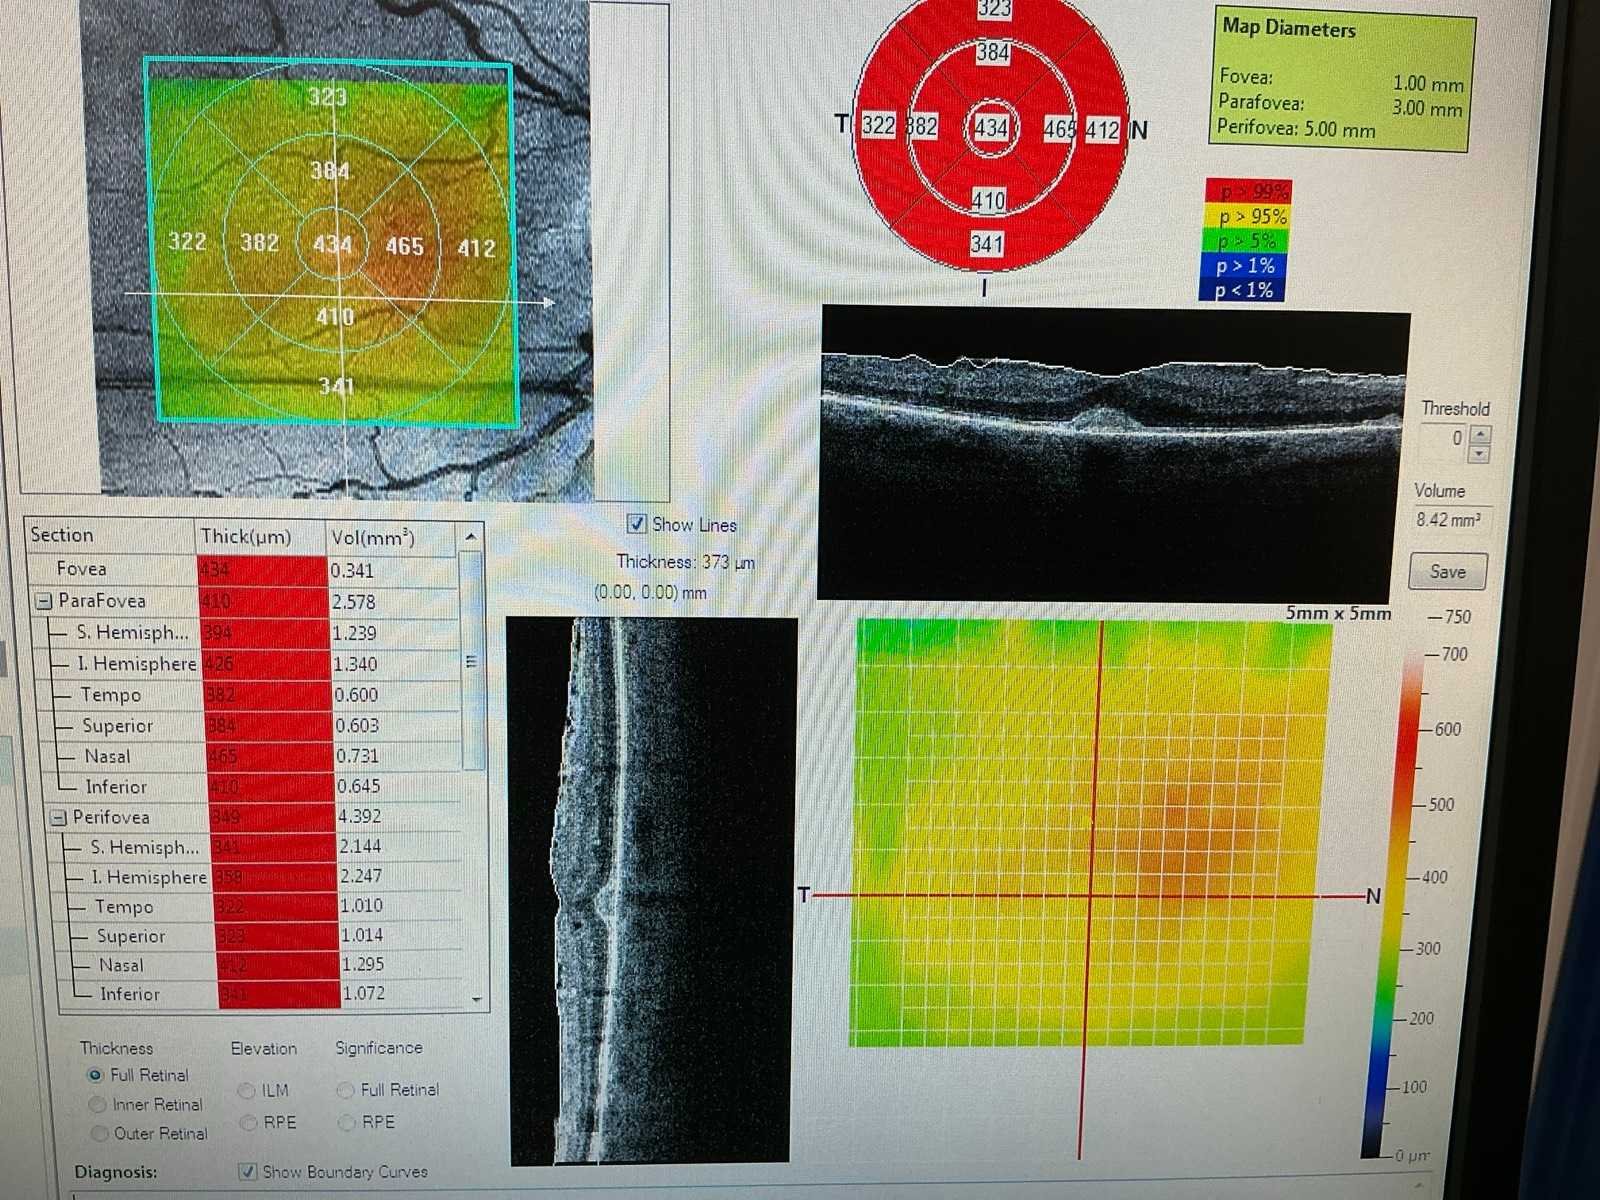
Task: Collapse the ParaFovea tree section
Action: 44,601
